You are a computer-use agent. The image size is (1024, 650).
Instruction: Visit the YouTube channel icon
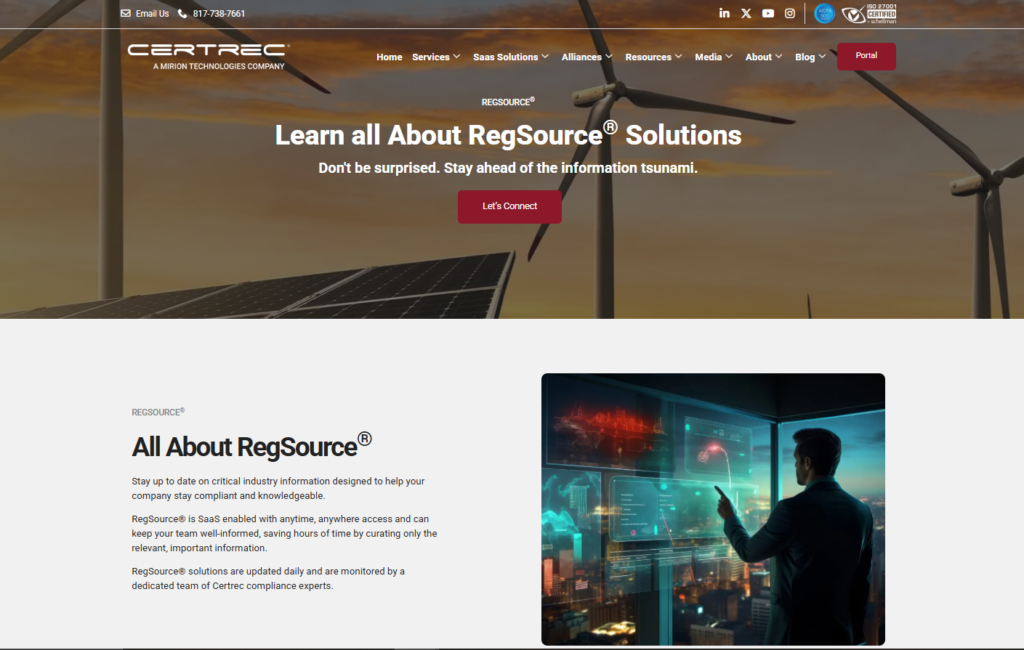pyautogui.click(x=768, y=13)
